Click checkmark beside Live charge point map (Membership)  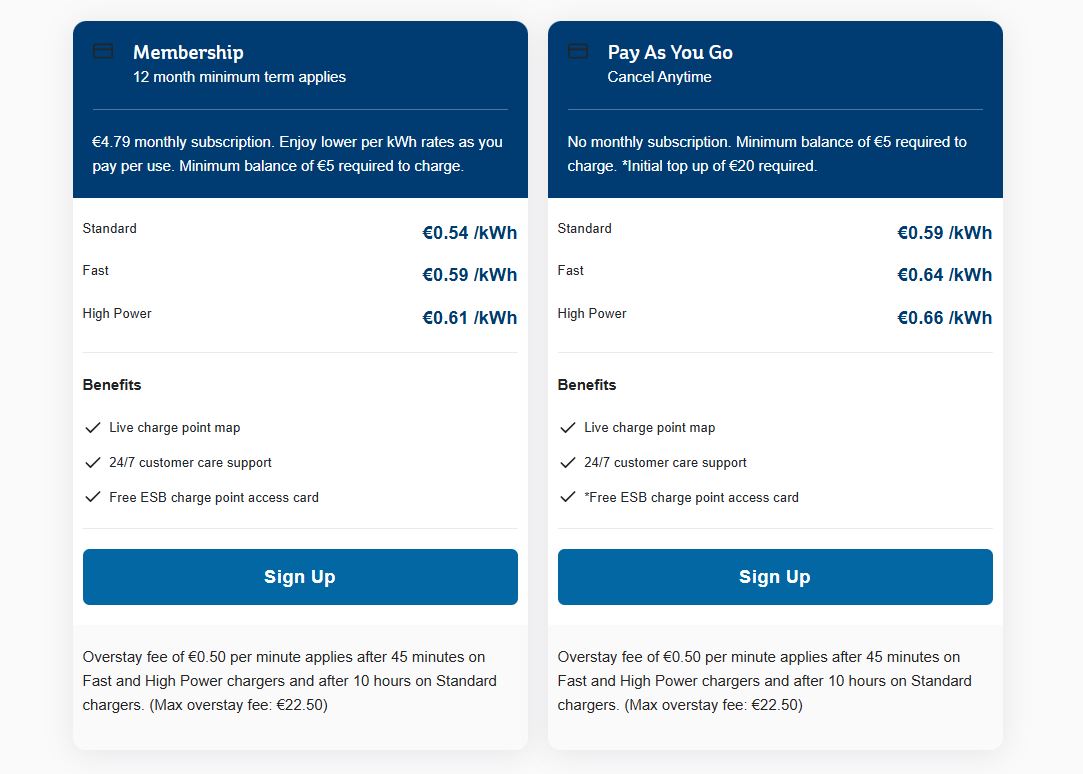pyautogui.click(x=92, y=427)
